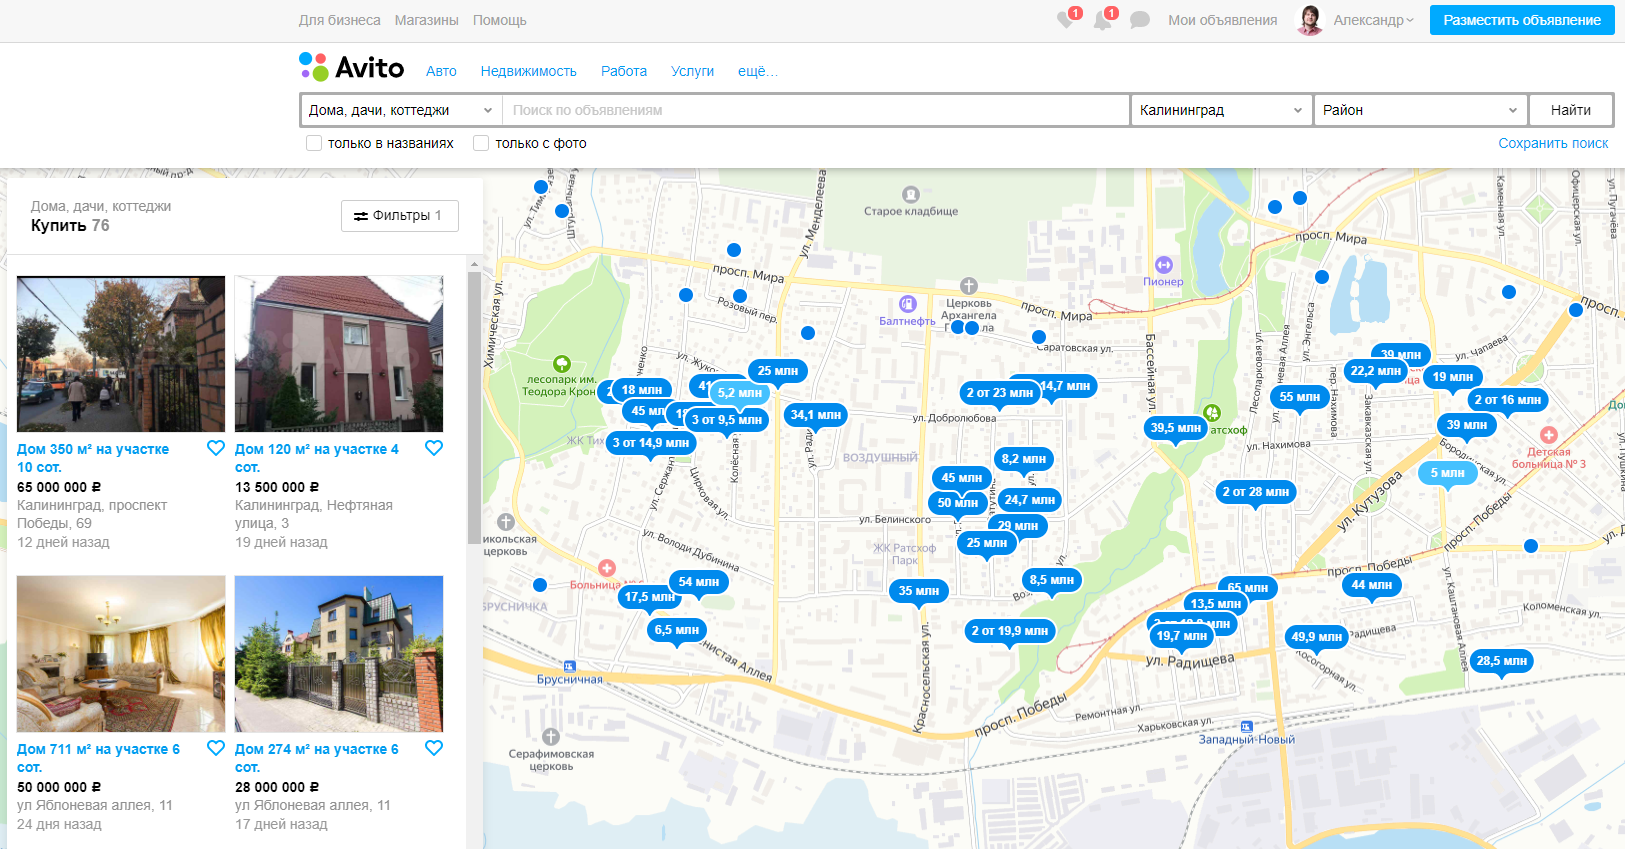Favorite the 13 500 000 ₽ house listing

(434, 448)
